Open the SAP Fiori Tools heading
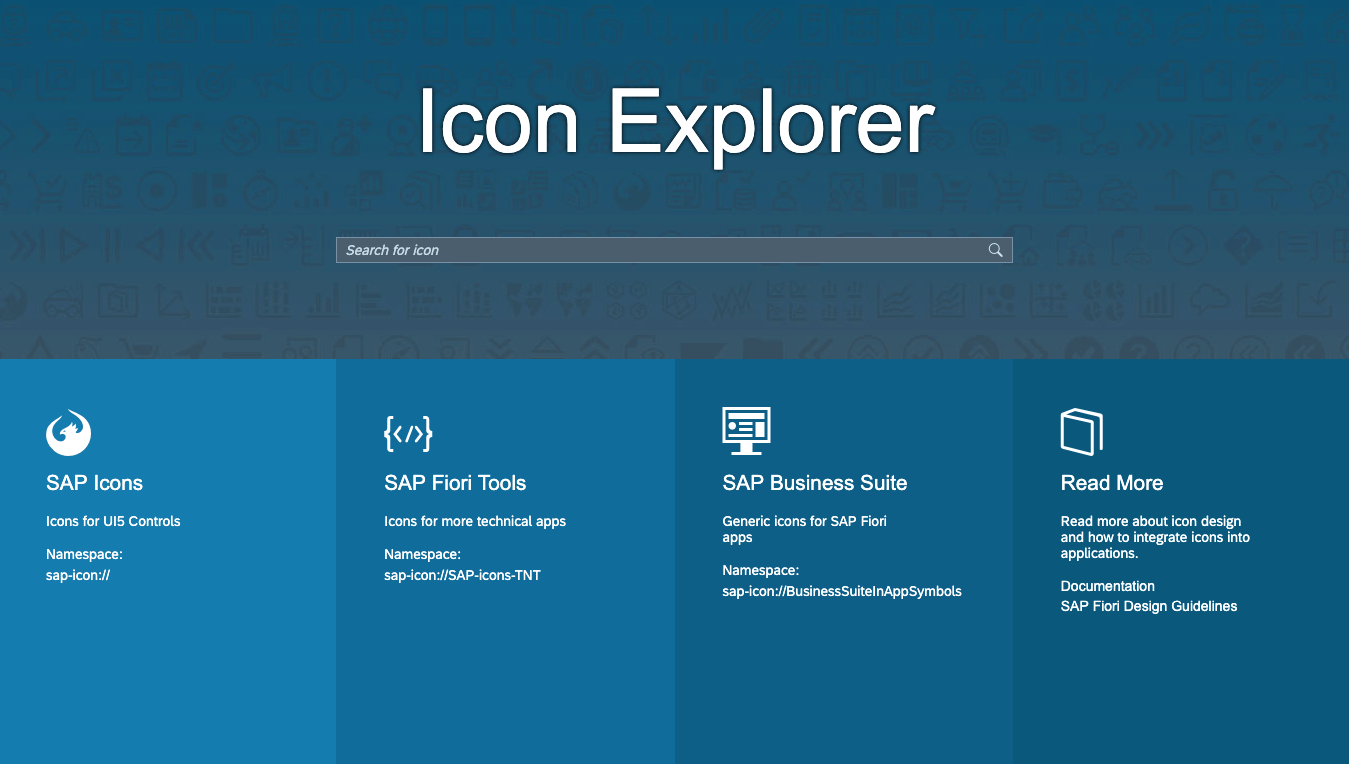Viewport: 1349px width, 764px height. coord(455,483)
